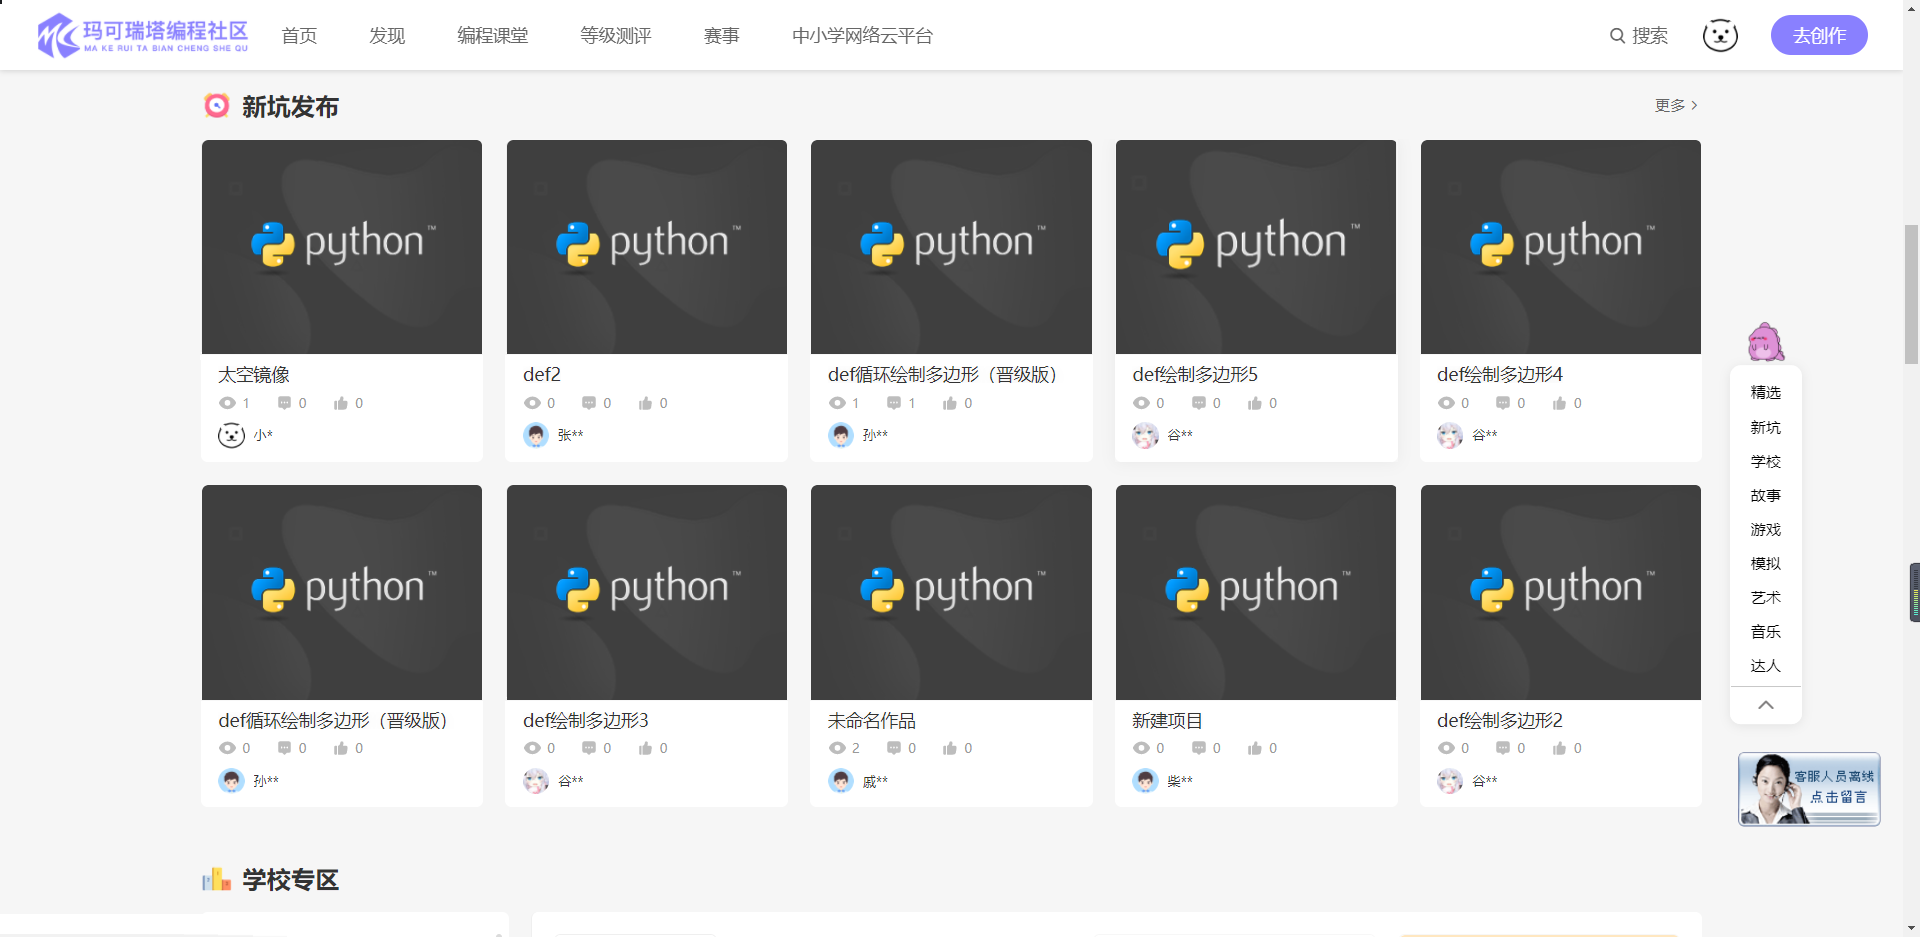Like the def2 project
The image size is (1920, 937).
[x=646, y=403]
